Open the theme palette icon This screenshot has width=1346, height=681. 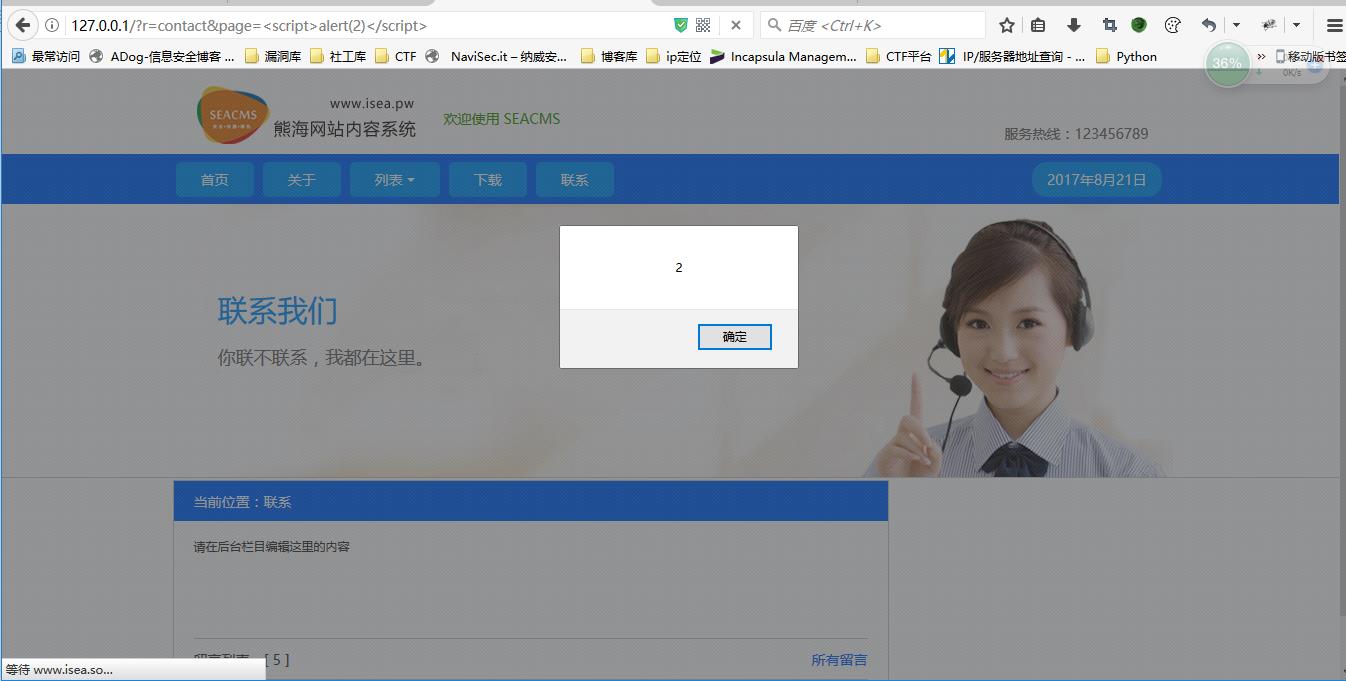coord(1174,25)
